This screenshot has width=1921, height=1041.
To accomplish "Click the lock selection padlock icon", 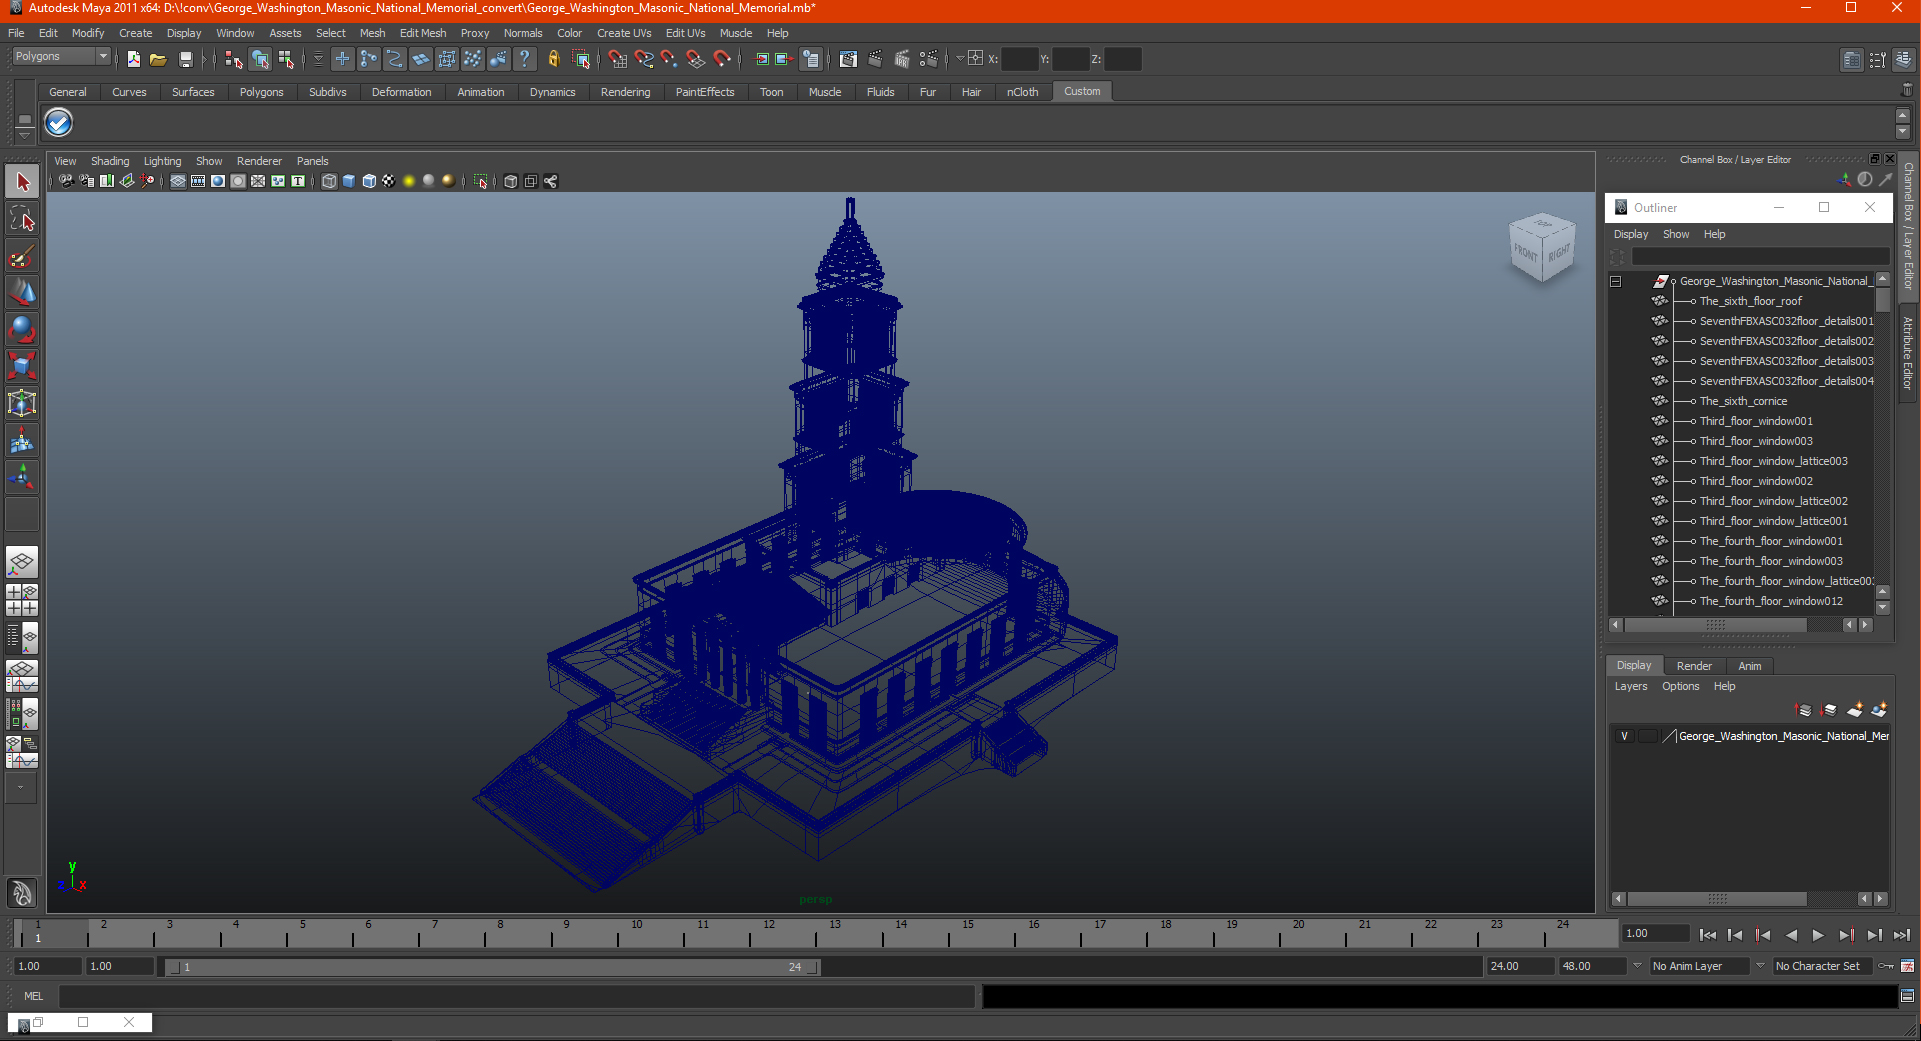I will [553, 59].
